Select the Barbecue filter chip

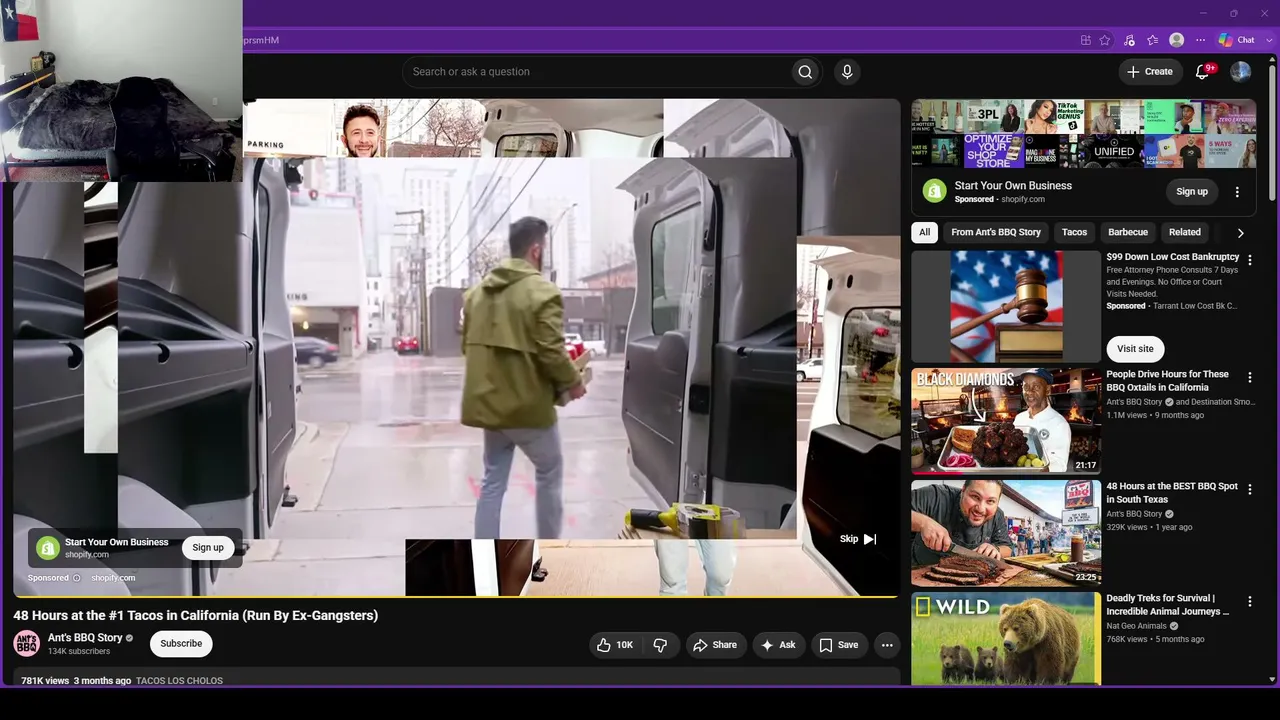coord(1128,232)
